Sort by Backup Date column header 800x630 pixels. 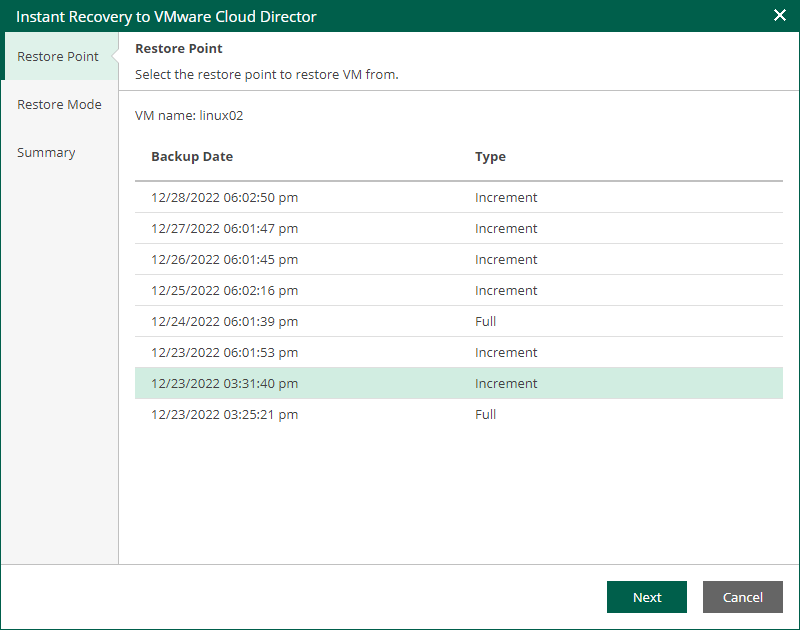(192, 157)
